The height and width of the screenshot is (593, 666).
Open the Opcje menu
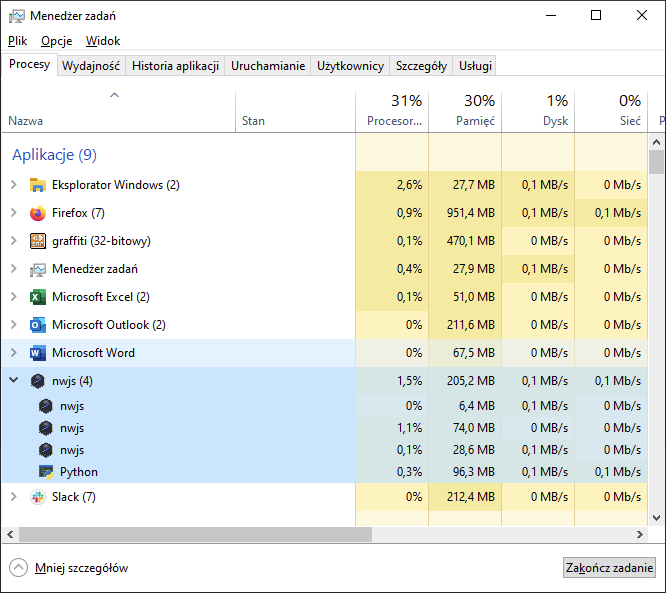pyautogui.click(x=56, y=41)
